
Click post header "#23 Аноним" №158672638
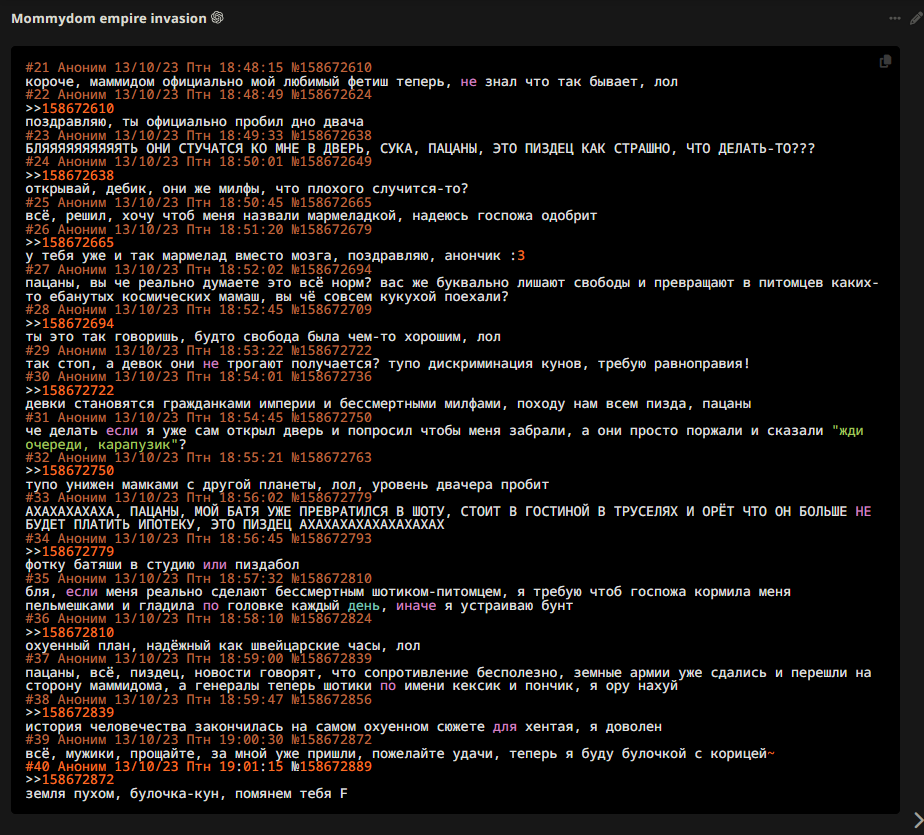point(199,135)
